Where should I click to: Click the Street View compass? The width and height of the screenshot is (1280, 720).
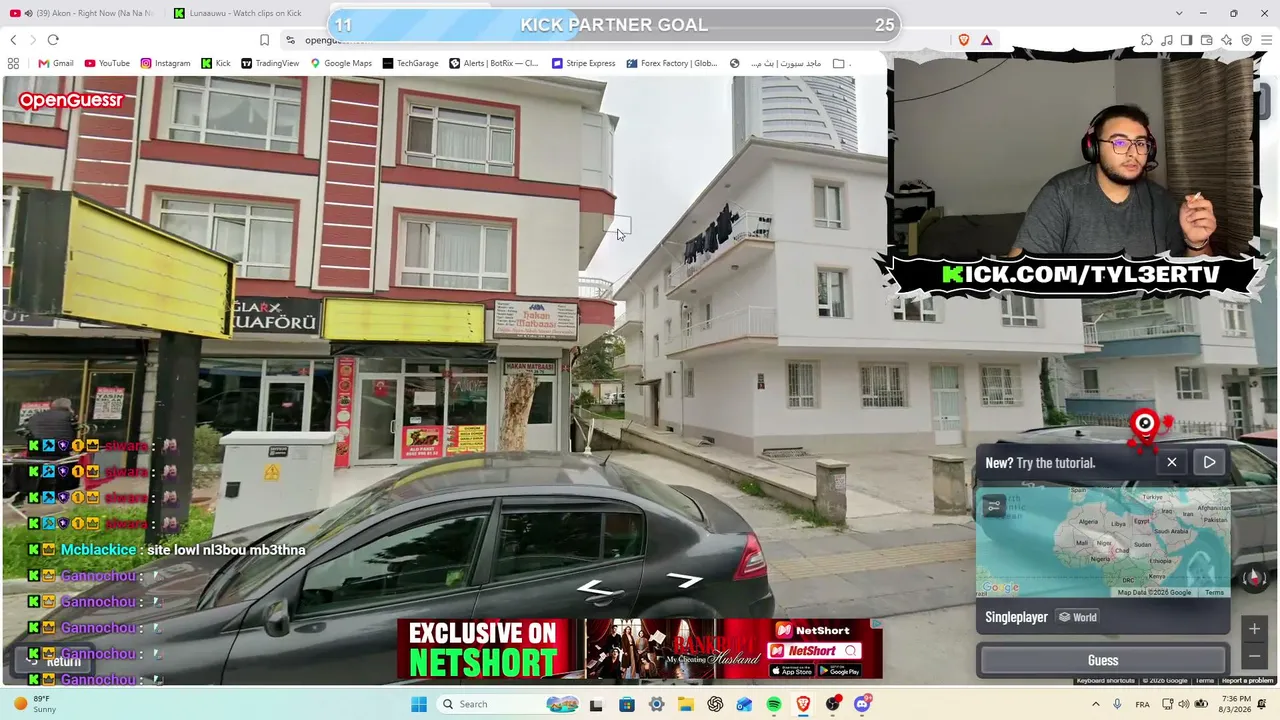1254,578
